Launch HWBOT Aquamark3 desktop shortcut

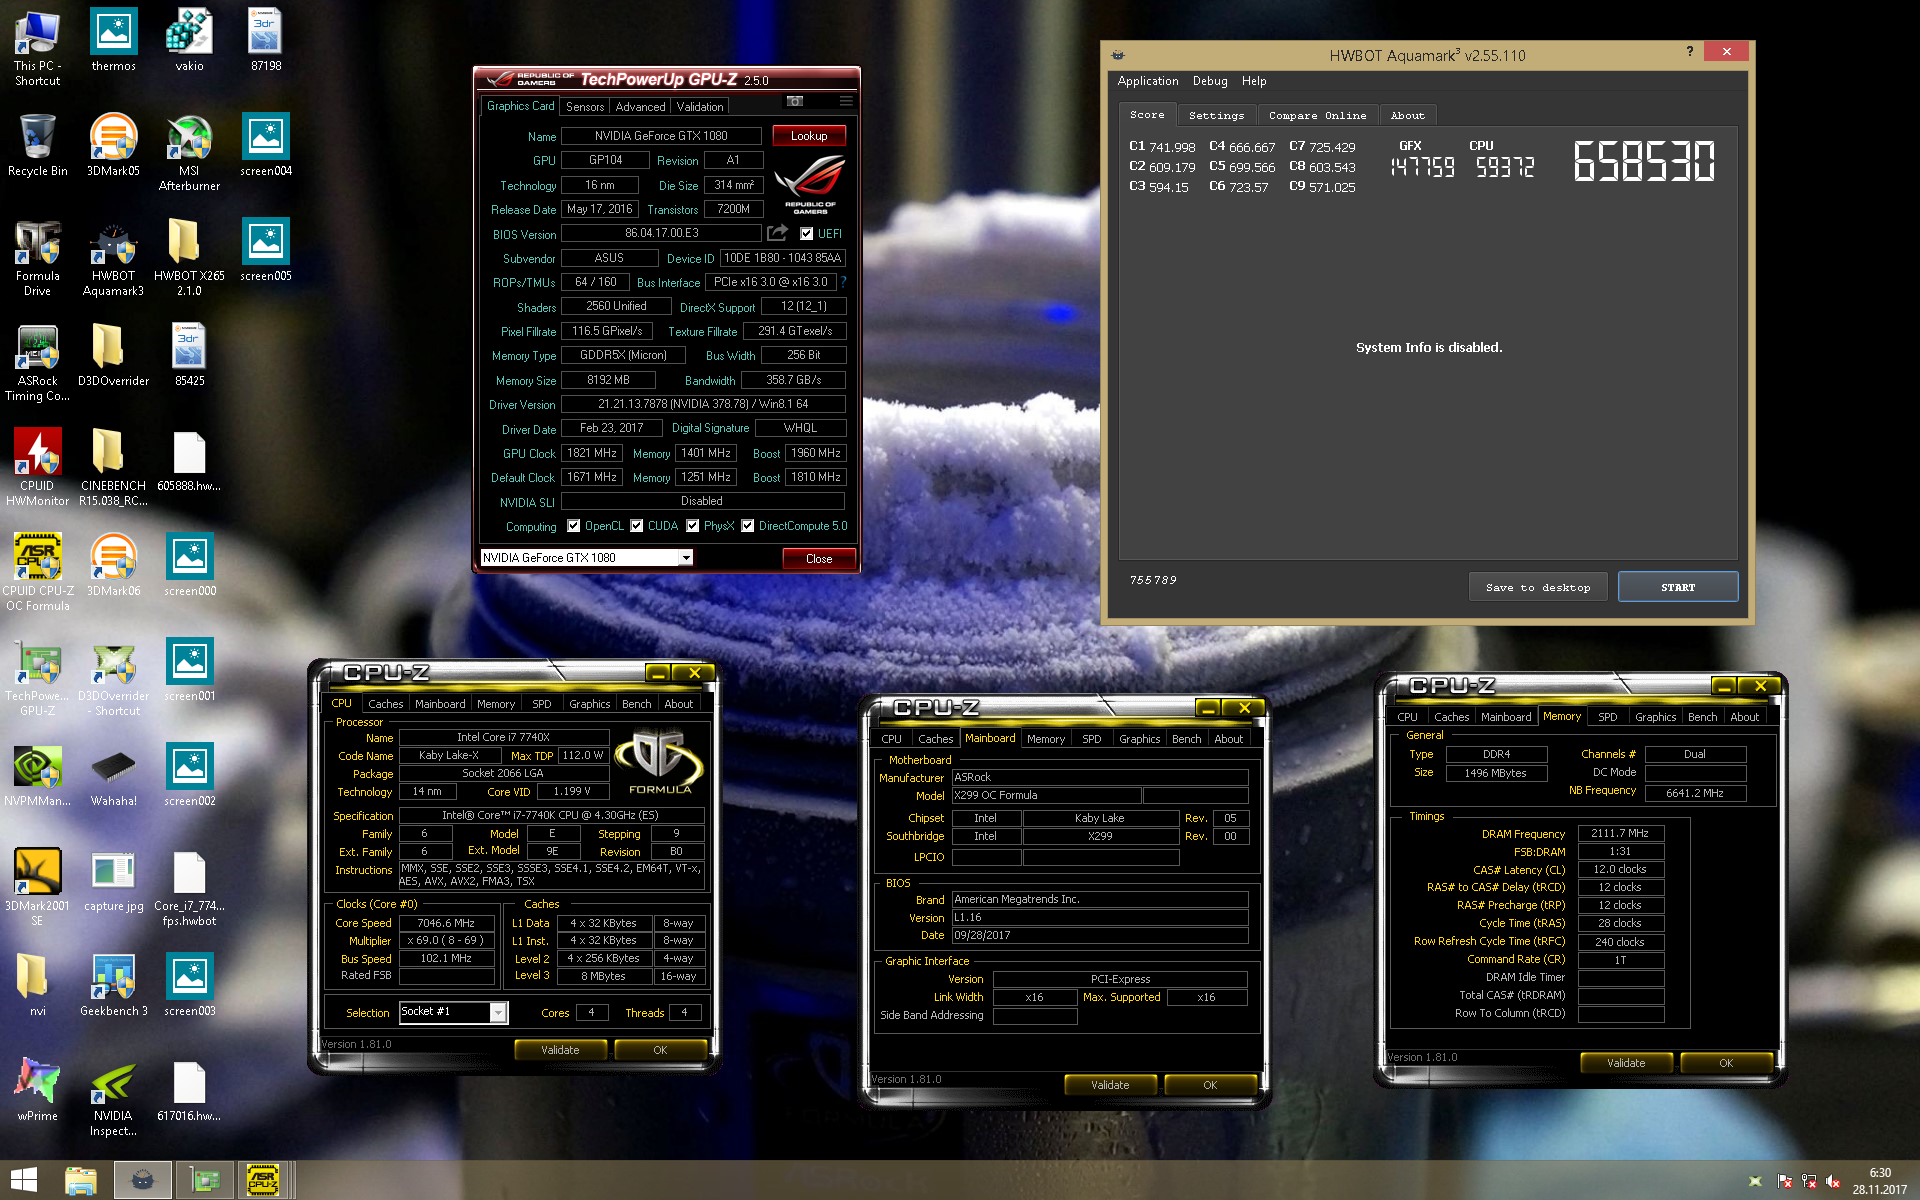tap(113, 257)
